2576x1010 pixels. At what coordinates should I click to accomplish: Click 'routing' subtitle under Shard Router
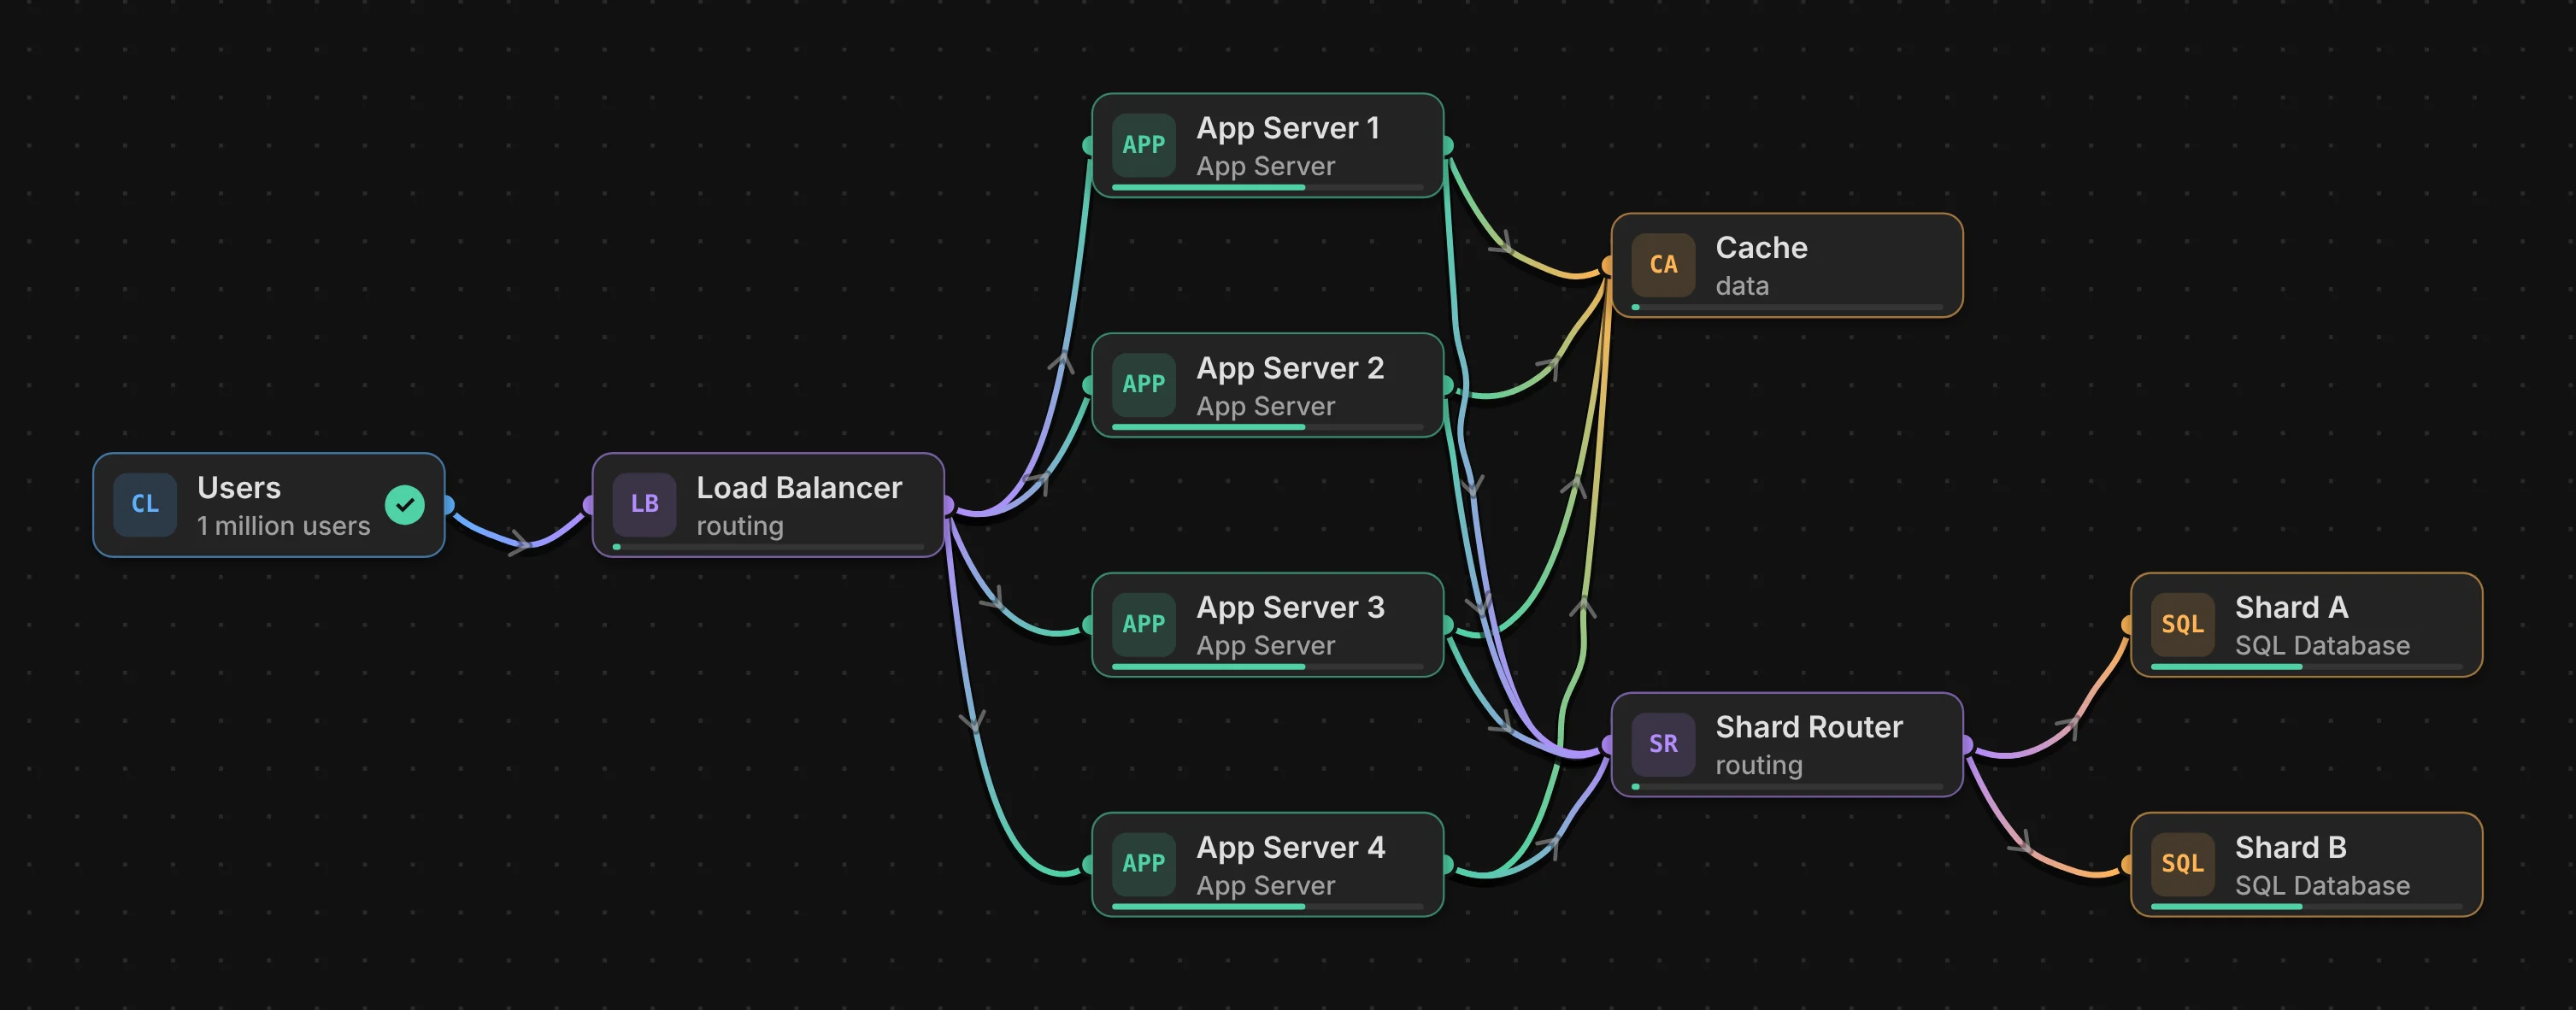click(1759, 766)
